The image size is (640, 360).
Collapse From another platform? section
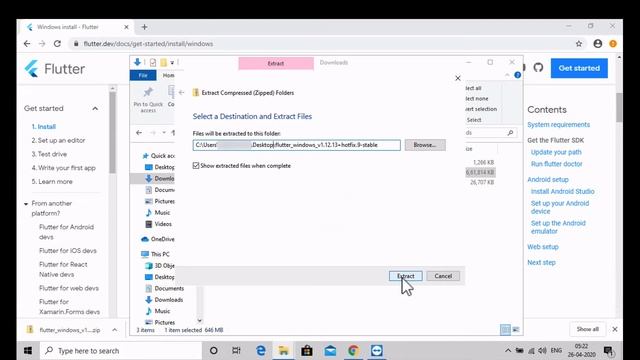coord(26,204)
